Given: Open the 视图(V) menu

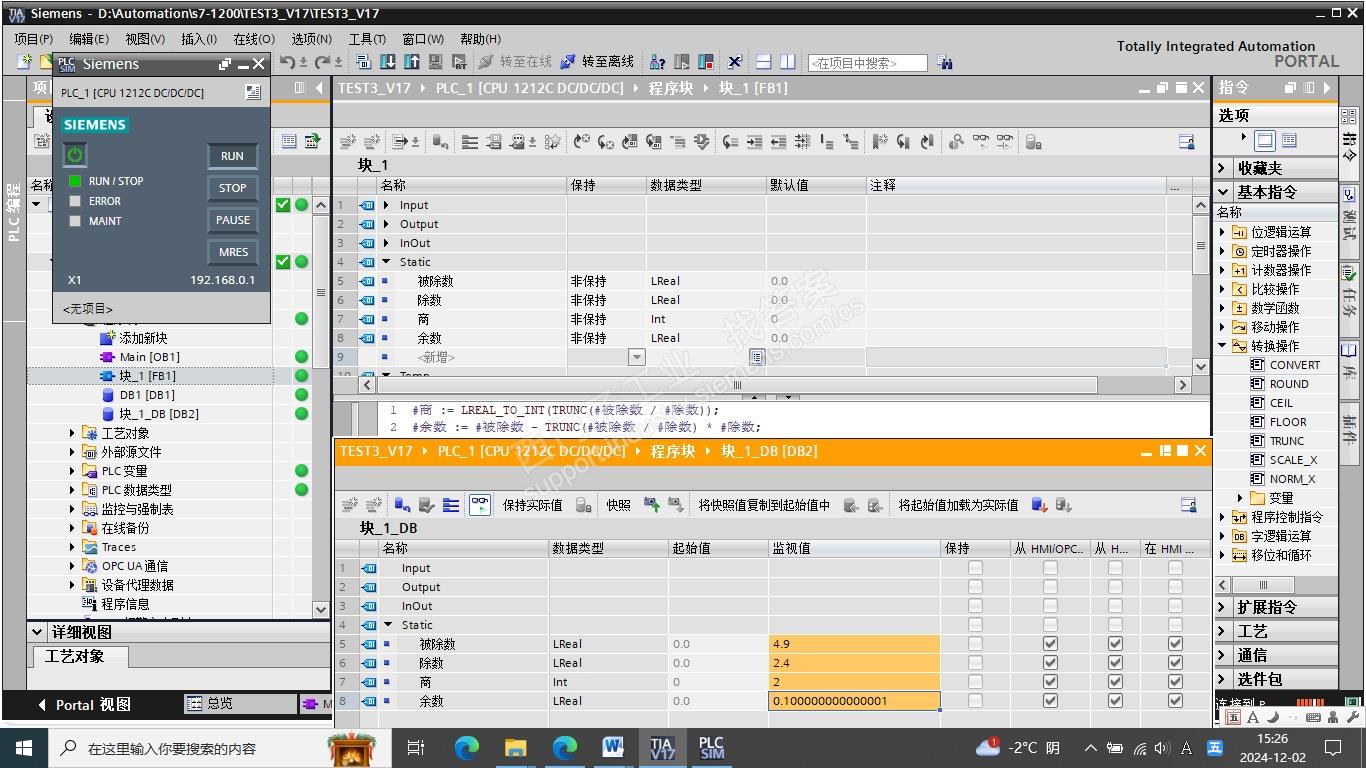Looking at the screenshot, I should (x=145, y=39).
